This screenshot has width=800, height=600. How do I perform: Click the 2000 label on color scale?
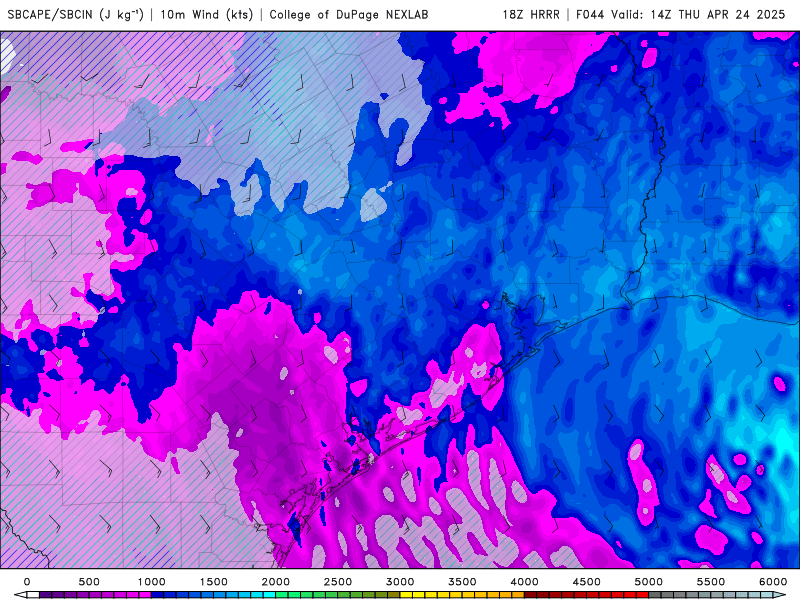click(x=276, y=582)
